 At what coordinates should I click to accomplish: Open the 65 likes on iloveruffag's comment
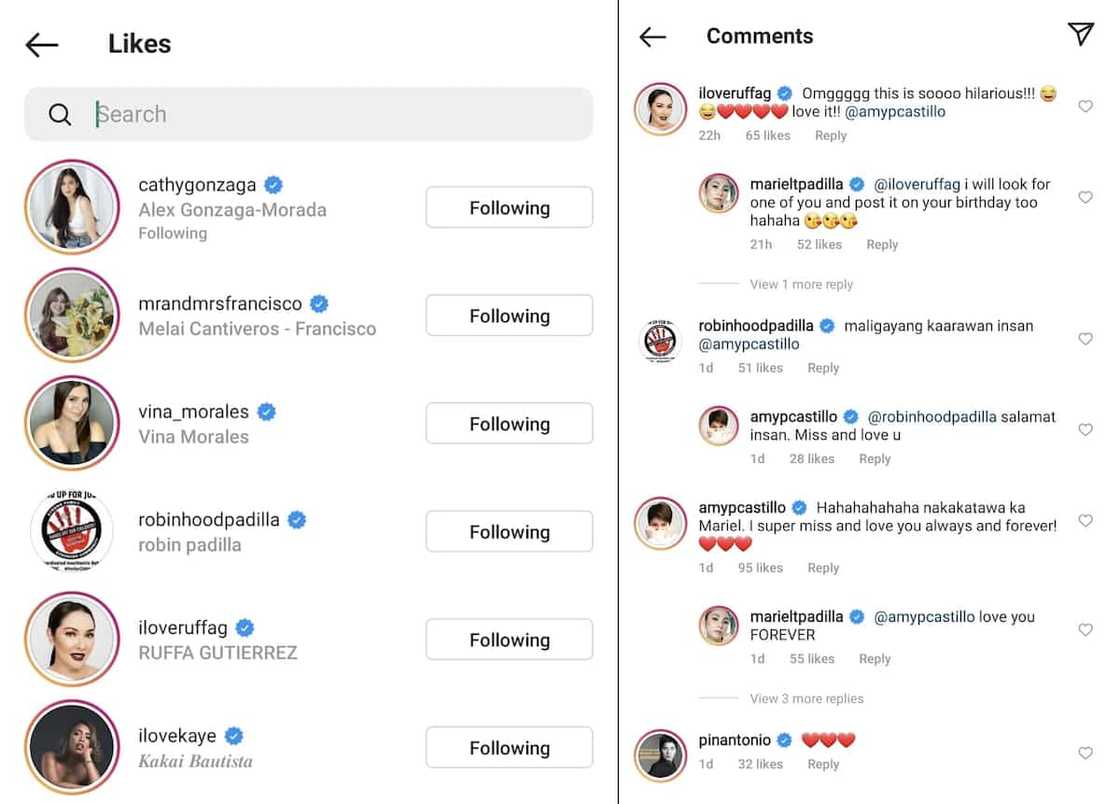click(767, 135)
